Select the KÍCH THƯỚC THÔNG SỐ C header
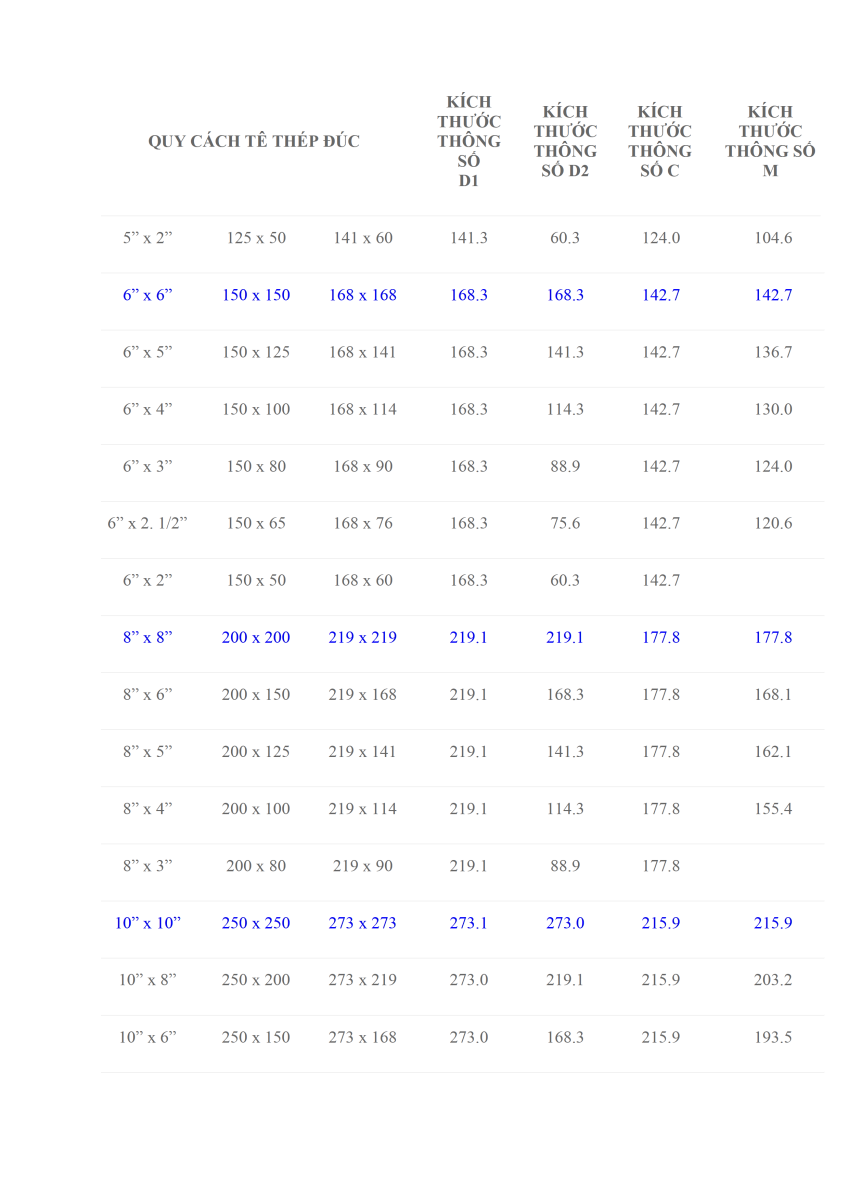 [x=660, y=141]
